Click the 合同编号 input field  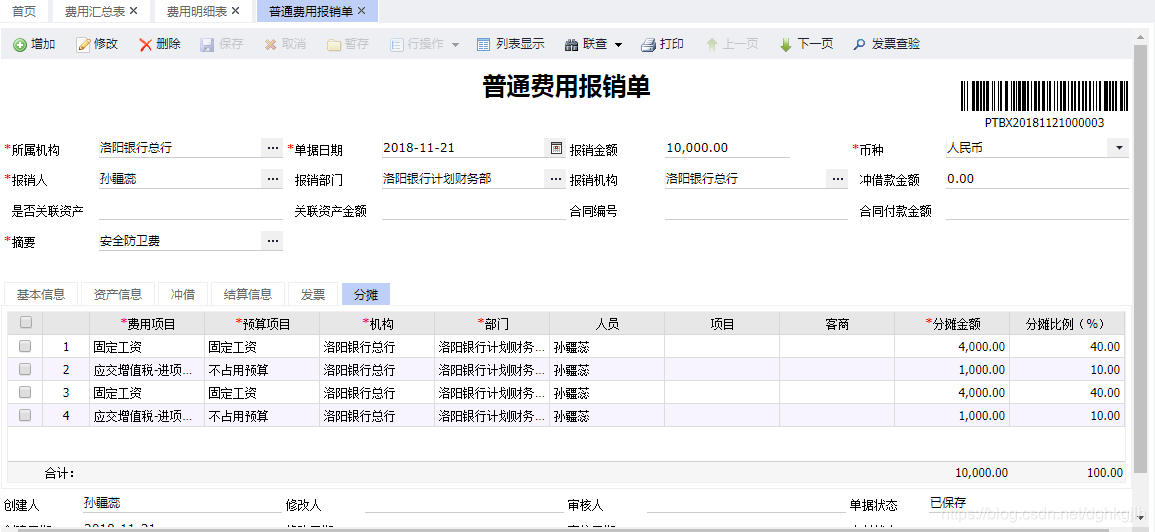click(756, 211)
